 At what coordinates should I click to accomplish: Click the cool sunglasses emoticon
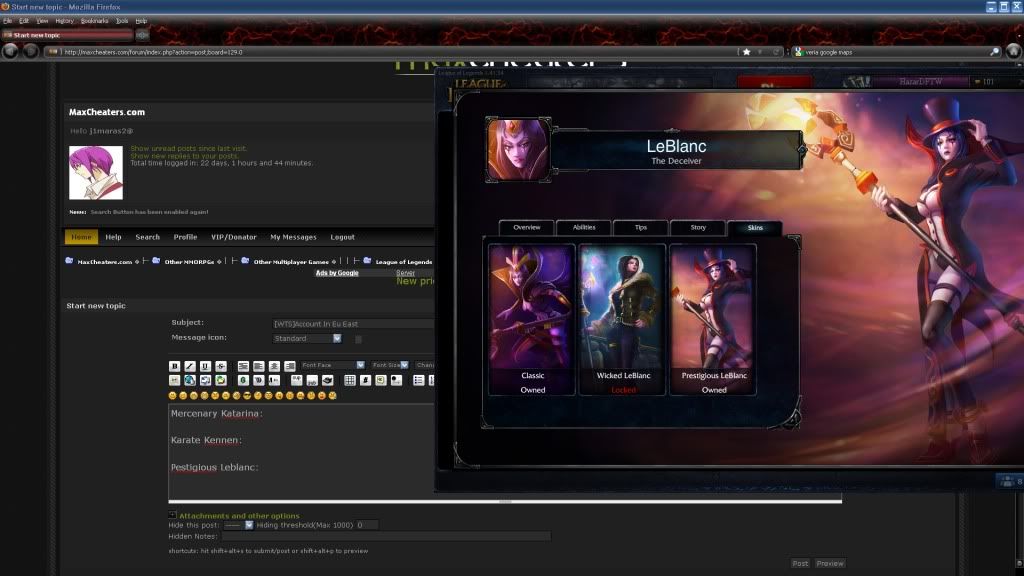[x=248, y=393]
